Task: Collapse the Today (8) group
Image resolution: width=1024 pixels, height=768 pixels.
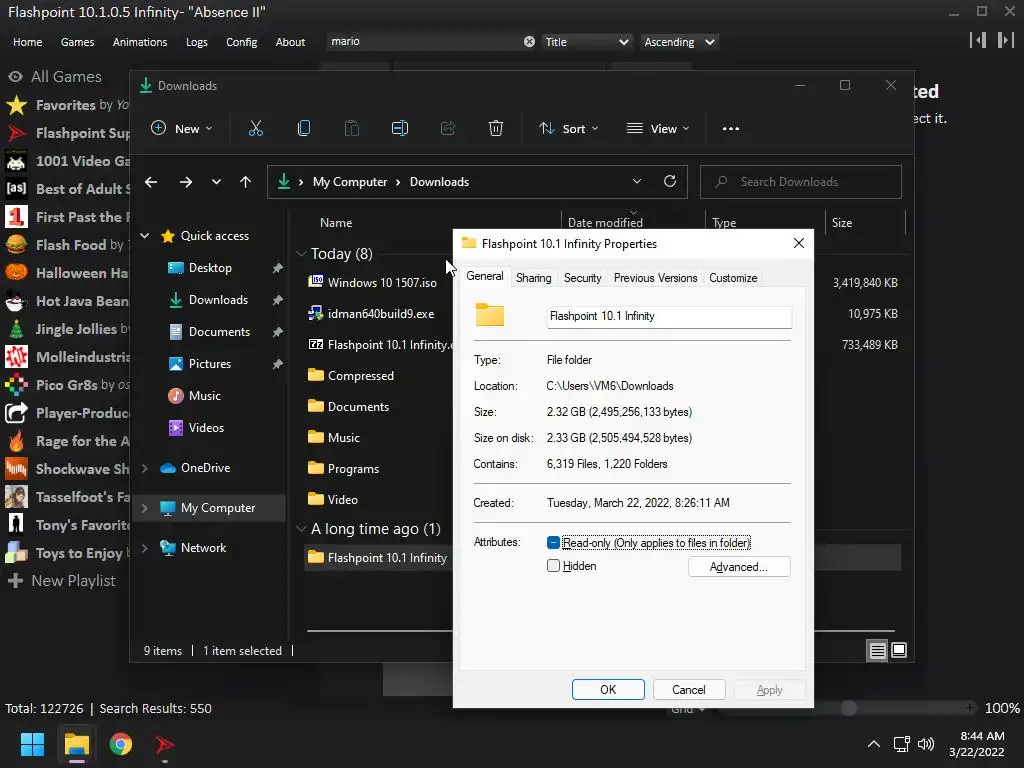Action: pos(301,253)
